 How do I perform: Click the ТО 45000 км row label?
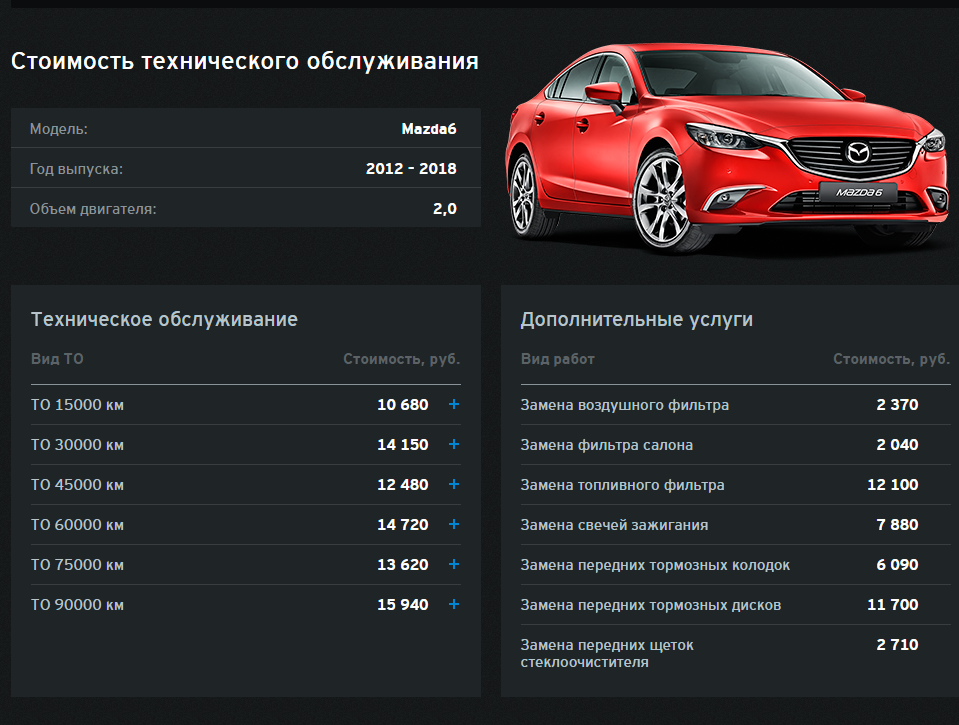[78, 485]
